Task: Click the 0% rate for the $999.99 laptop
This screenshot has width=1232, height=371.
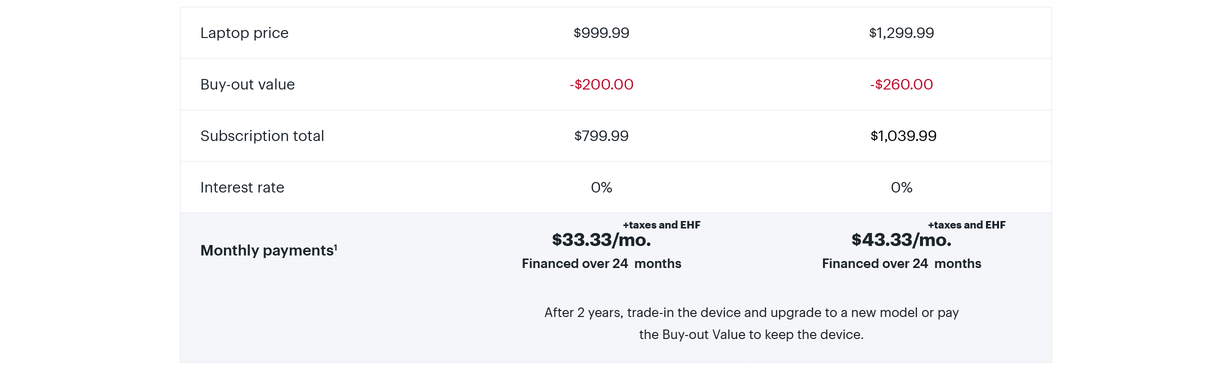Action: point(601,188)
